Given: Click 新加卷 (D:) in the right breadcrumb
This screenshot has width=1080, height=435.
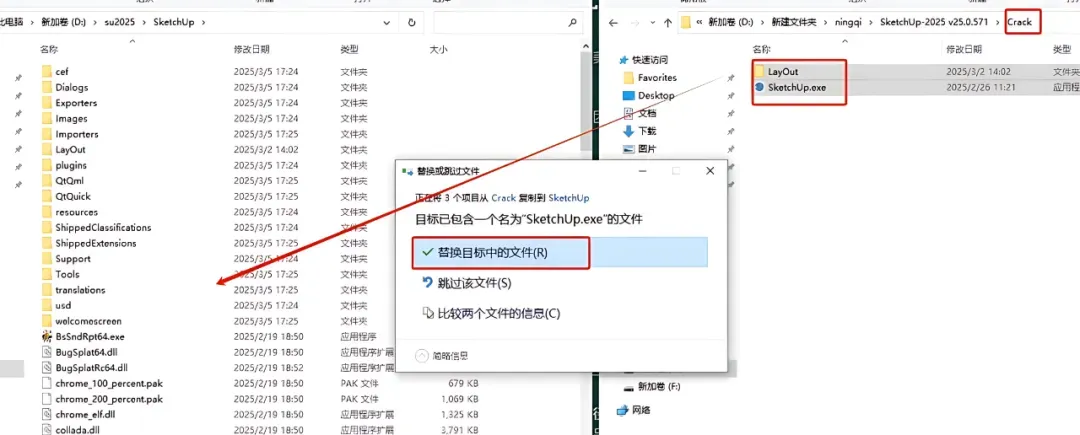Looking at the screenshot, I should pyautogui.click(x=732, y=23).
